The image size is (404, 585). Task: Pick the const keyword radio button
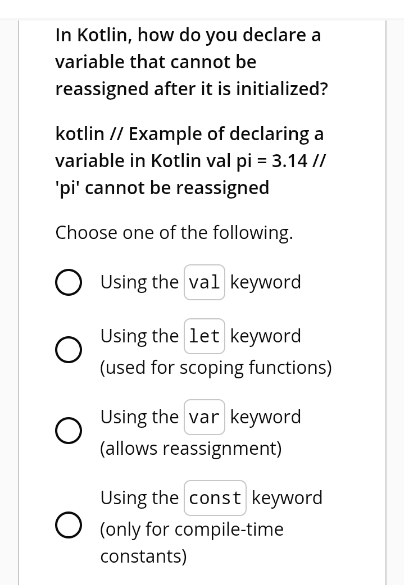click(69, 525)
